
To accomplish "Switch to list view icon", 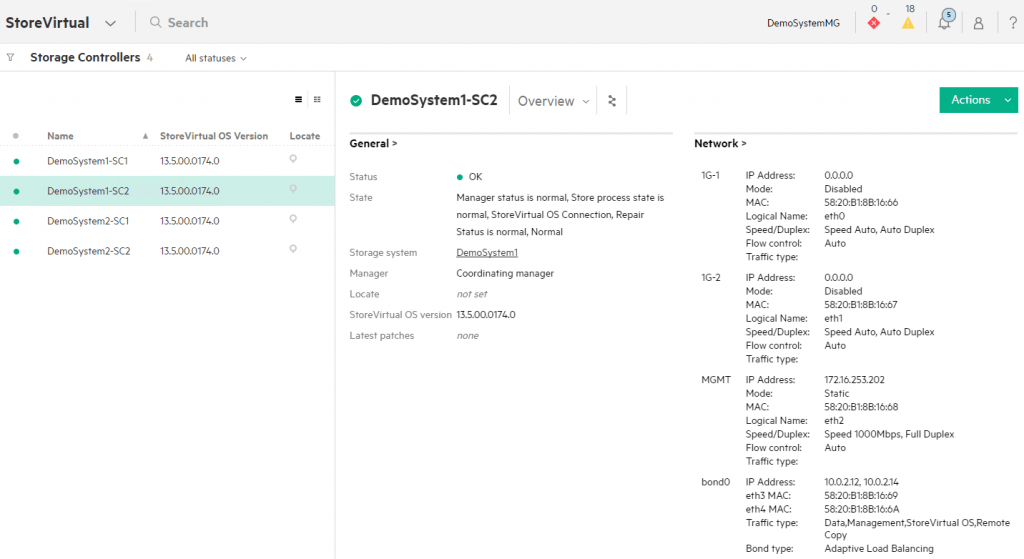I will pos(298,99).
